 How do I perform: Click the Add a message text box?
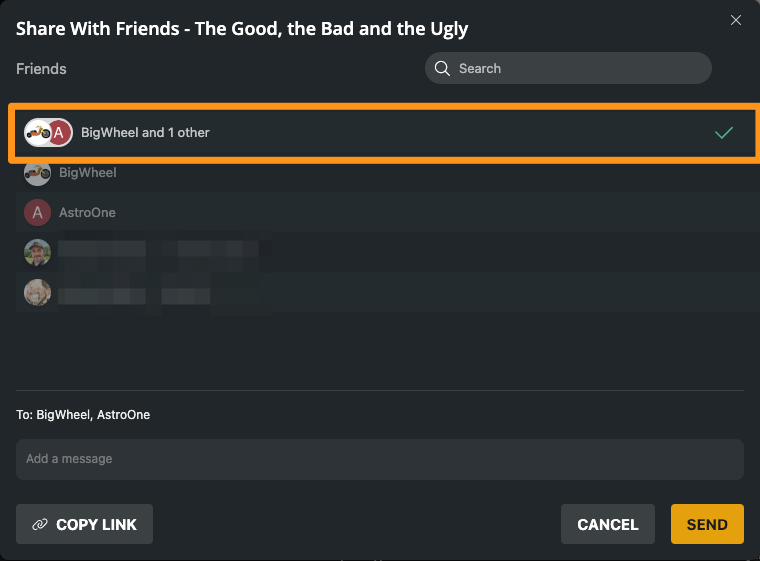point(380,459)
